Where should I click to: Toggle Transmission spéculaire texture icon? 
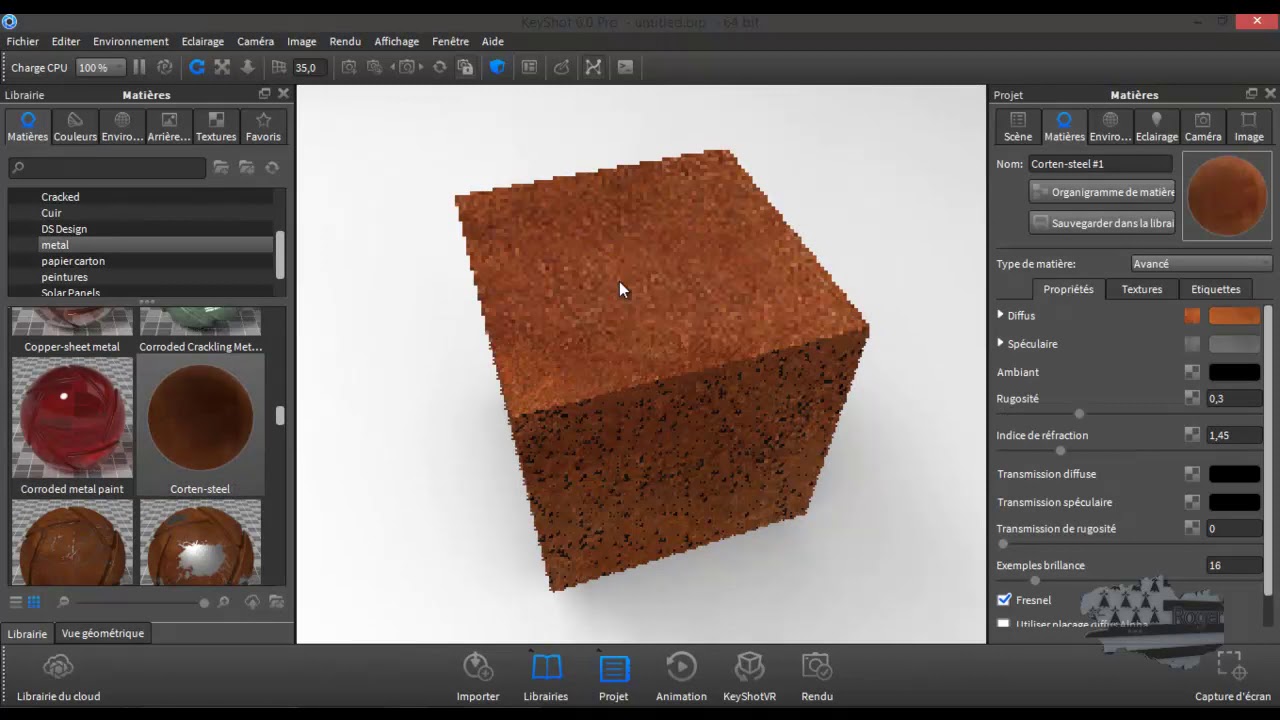(1192, 502)
